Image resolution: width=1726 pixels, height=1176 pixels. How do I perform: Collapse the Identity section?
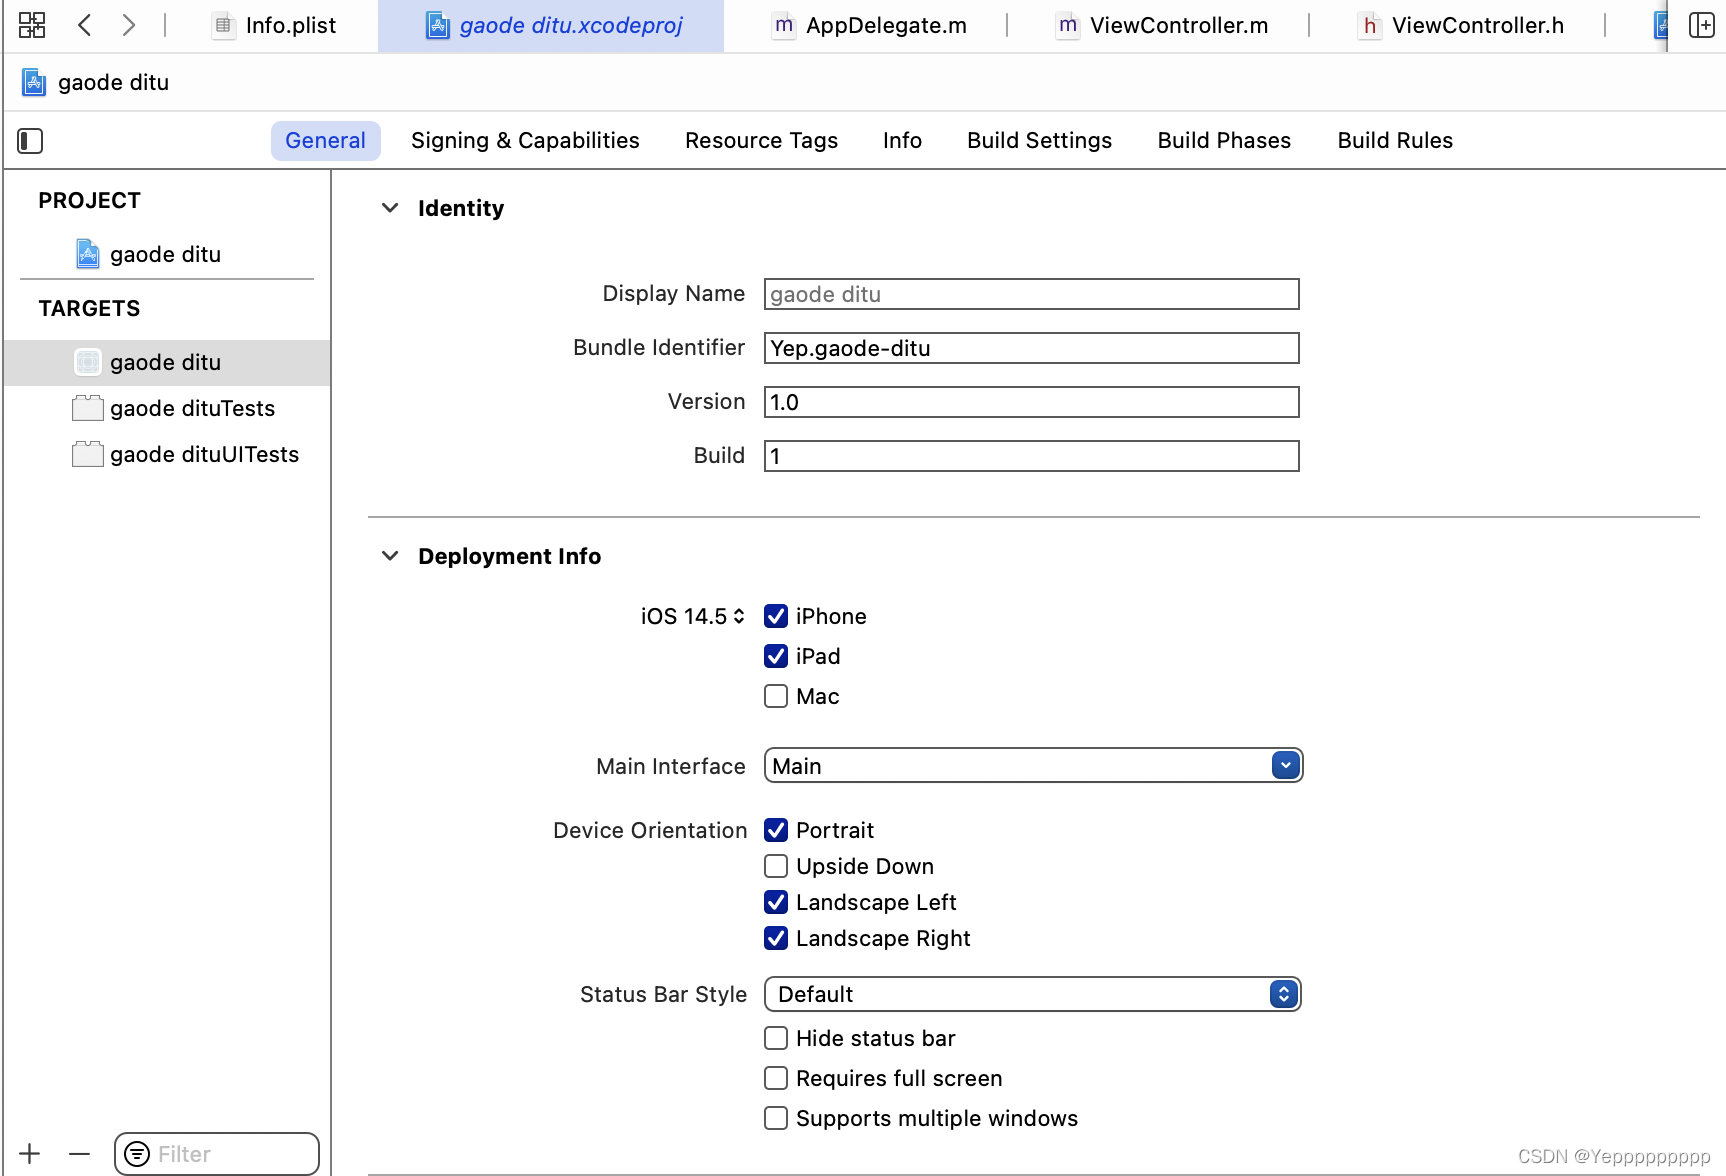coord(390,208)
